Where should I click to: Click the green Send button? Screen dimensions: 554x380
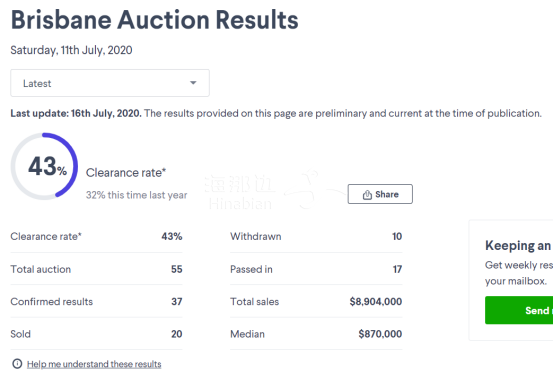click(x=519, y=310)
